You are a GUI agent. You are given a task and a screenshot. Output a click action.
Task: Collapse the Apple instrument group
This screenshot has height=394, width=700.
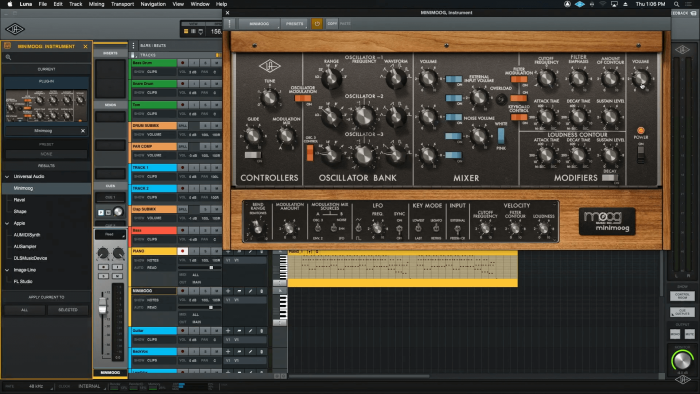(x=7, y=223)
